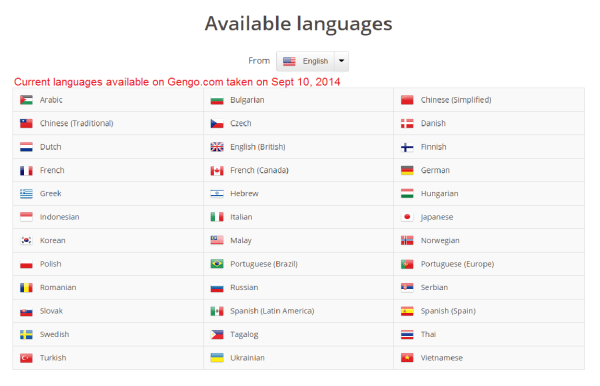Click the Spanish (Spain) flag icon
This screenshot has height=386, width=600.
click(407, 311)
